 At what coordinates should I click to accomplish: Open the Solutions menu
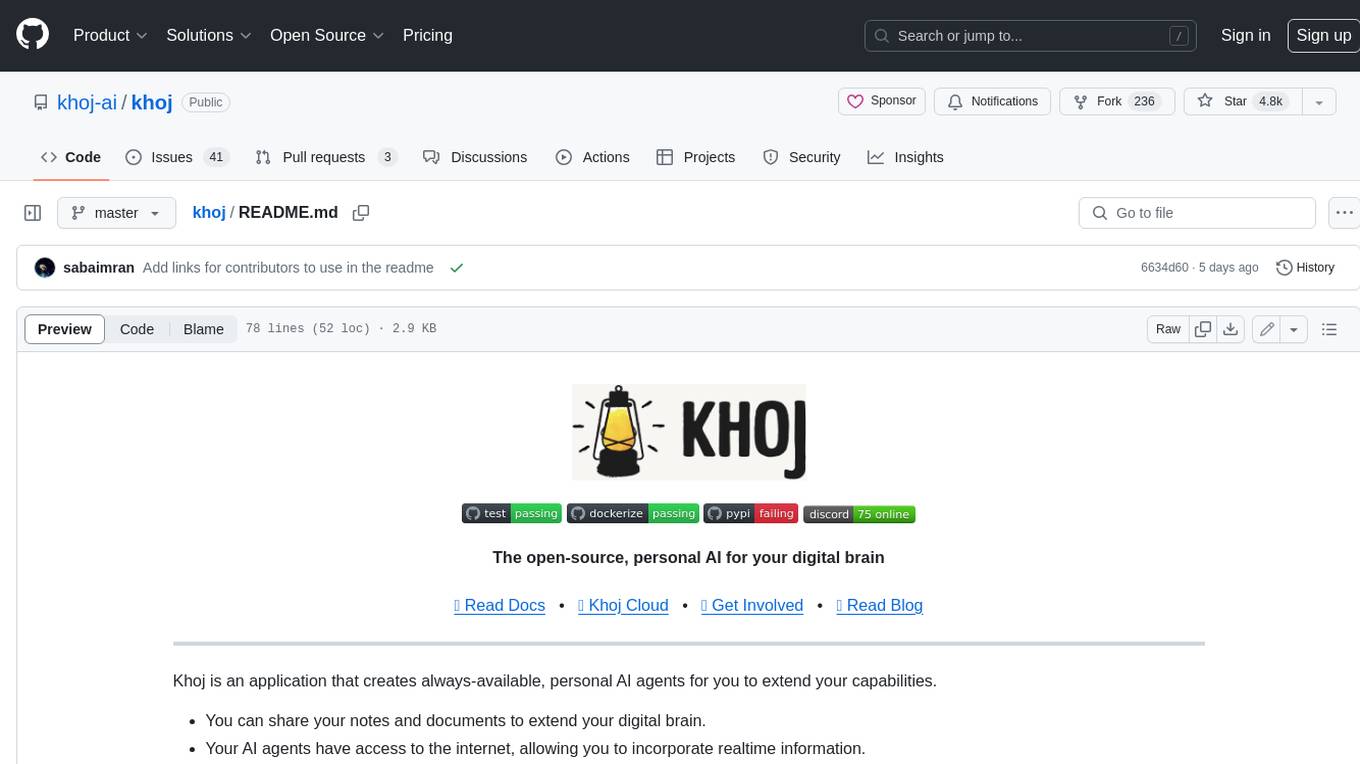click(x=208, y=35)
